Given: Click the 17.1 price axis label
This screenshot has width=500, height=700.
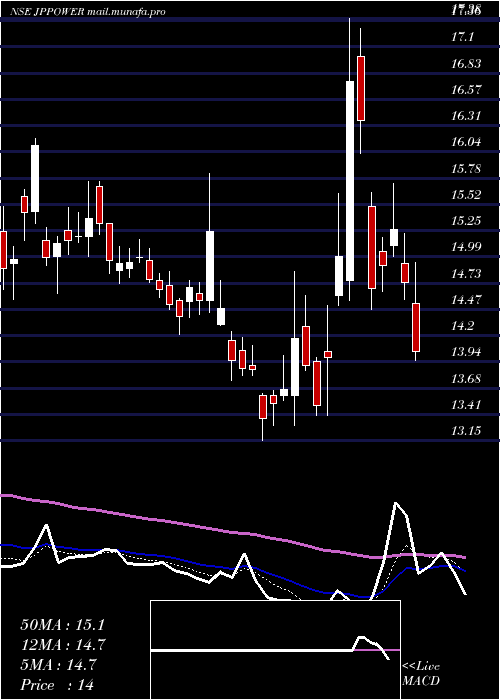Looking at the screenshot, I should tap(462, 37).
